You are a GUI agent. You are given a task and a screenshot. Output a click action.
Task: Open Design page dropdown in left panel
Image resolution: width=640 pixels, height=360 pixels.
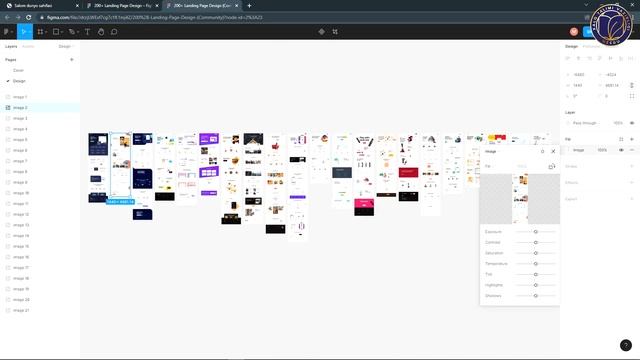(66, 47)
